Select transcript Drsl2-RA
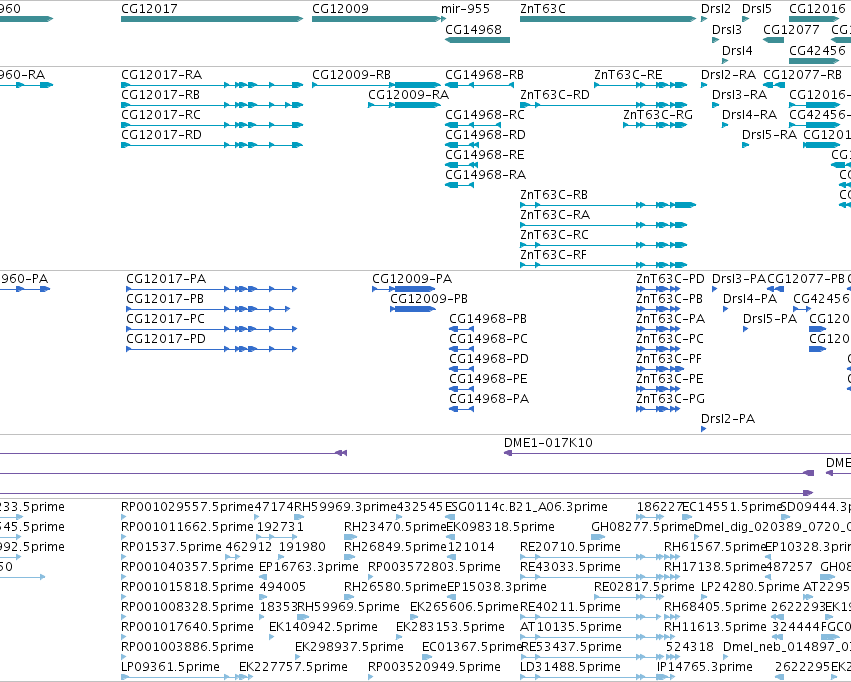The height and width of the screenshot is (682, 851). pos(704,85)
